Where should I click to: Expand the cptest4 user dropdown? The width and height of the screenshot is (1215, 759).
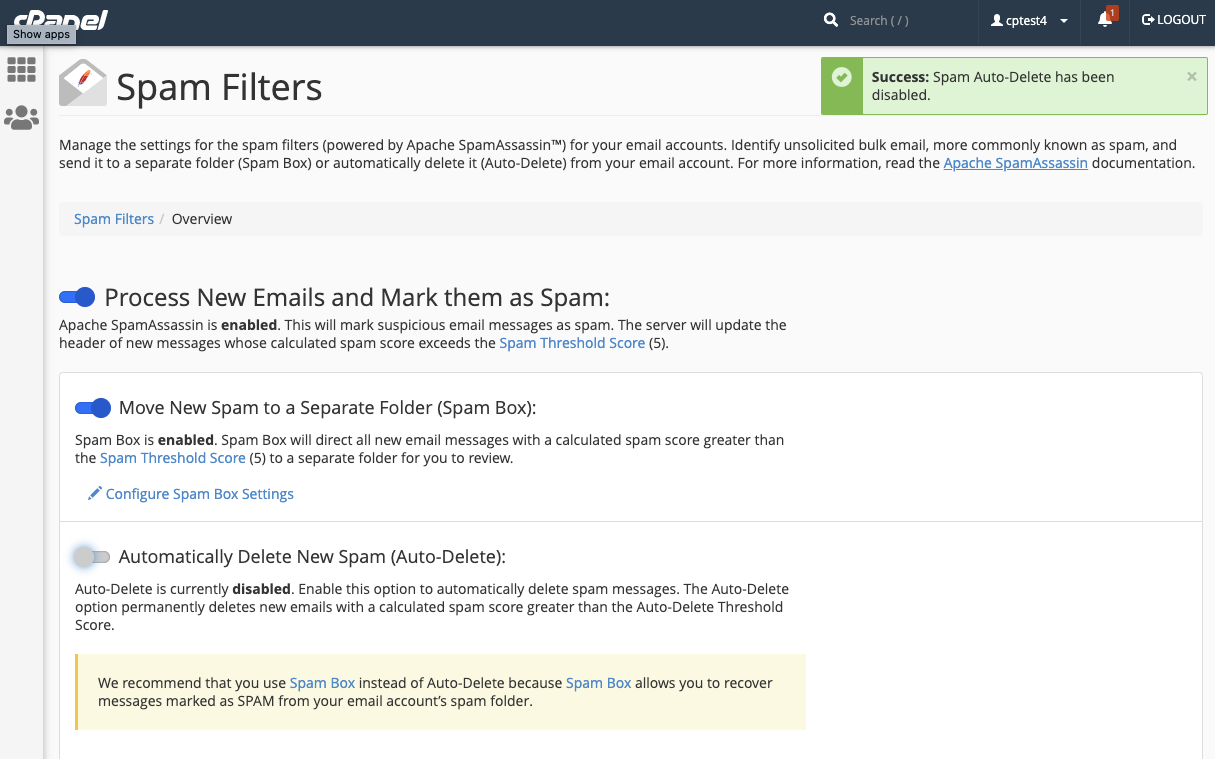1029,20
